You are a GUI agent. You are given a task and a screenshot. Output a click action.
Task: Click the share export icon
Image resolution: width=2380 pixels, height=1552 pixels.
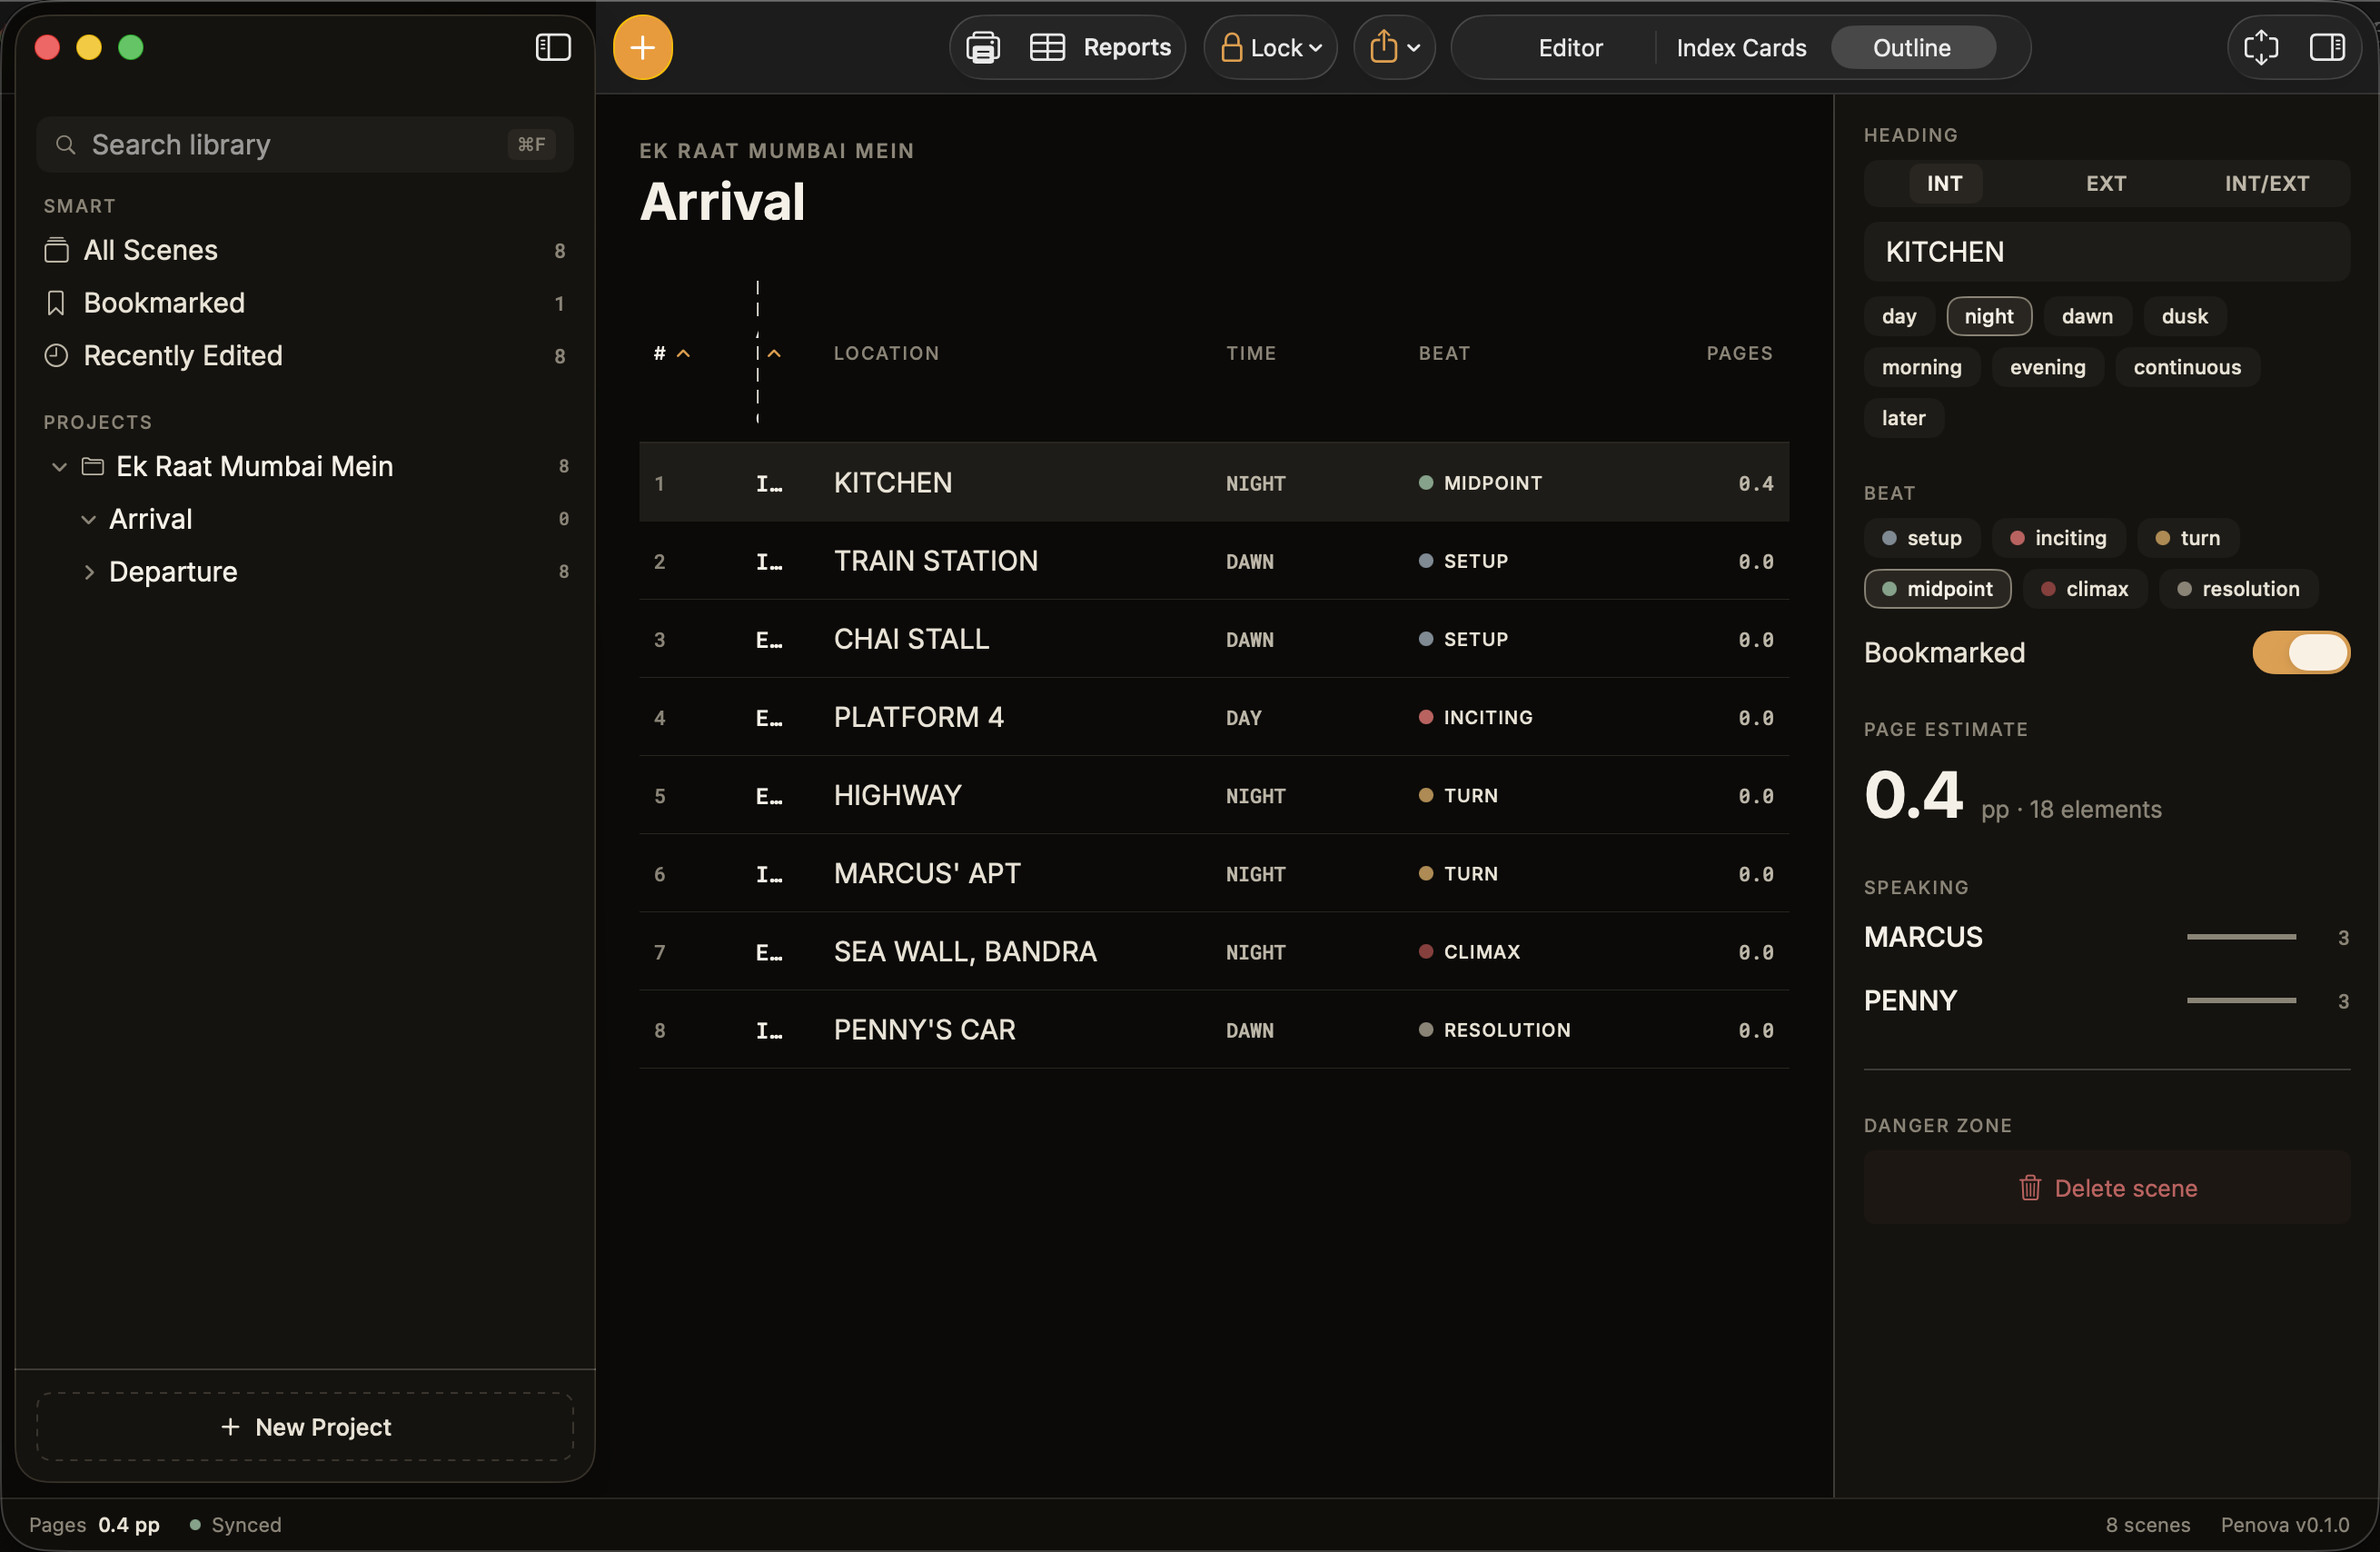click(x=1383, y=46)
